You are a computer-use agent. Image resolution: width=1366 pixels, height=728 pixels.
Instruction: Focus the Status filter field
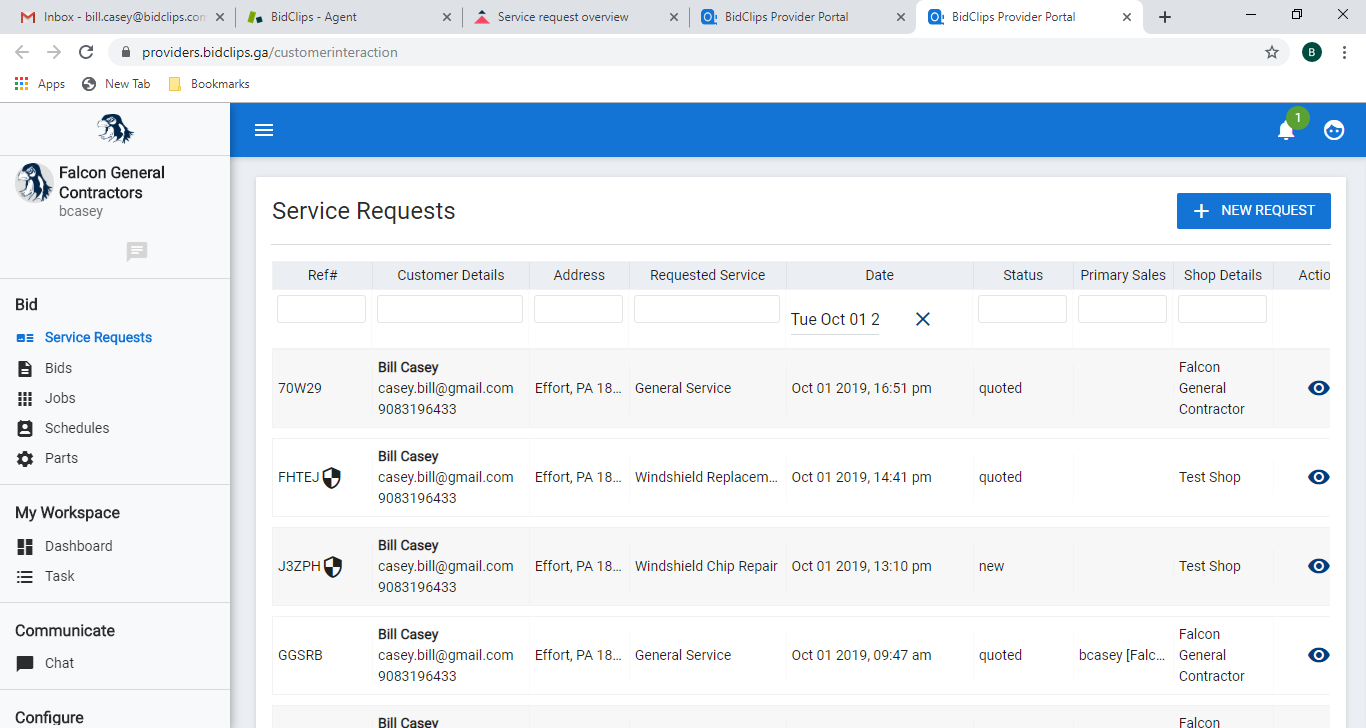coord(1022,309)
